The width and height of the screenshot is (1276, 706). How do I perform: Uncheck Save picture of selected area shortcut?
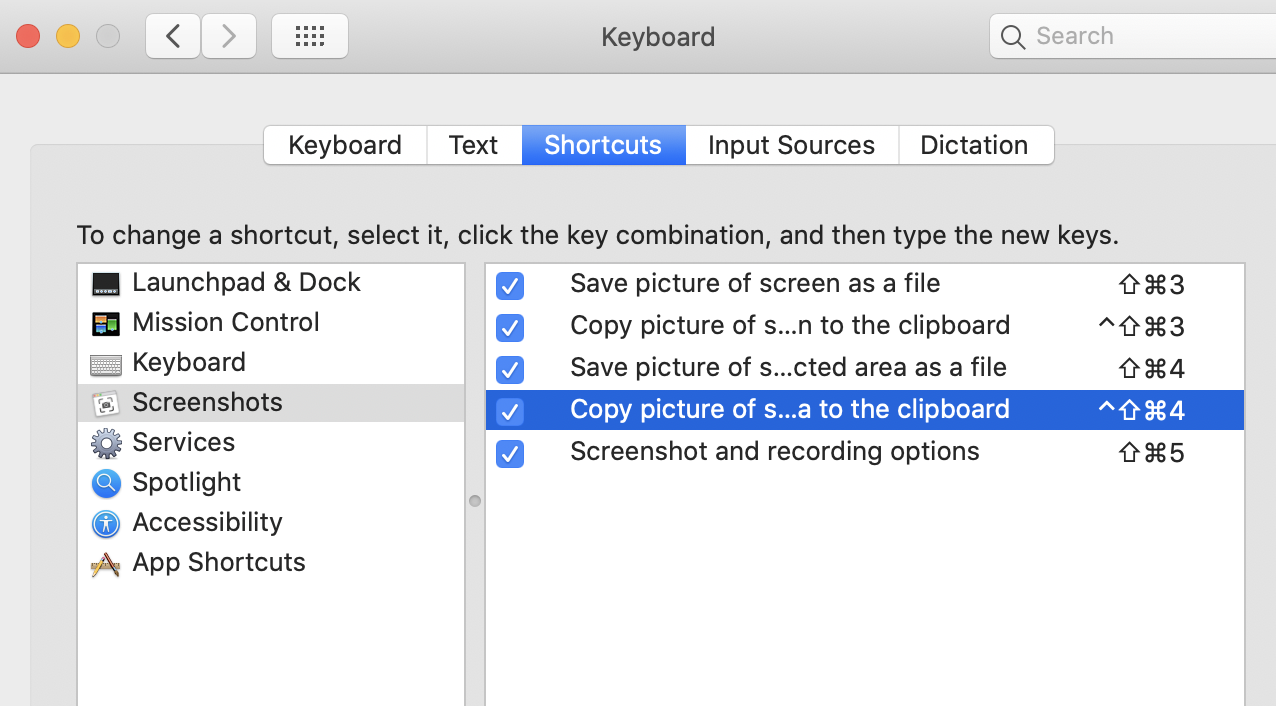pyautogui.click(x=510, y=369)
